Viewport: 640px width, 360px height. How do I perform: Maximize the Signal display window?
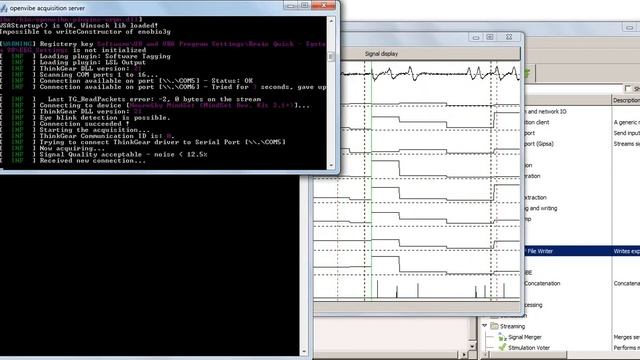pos(490,37)
